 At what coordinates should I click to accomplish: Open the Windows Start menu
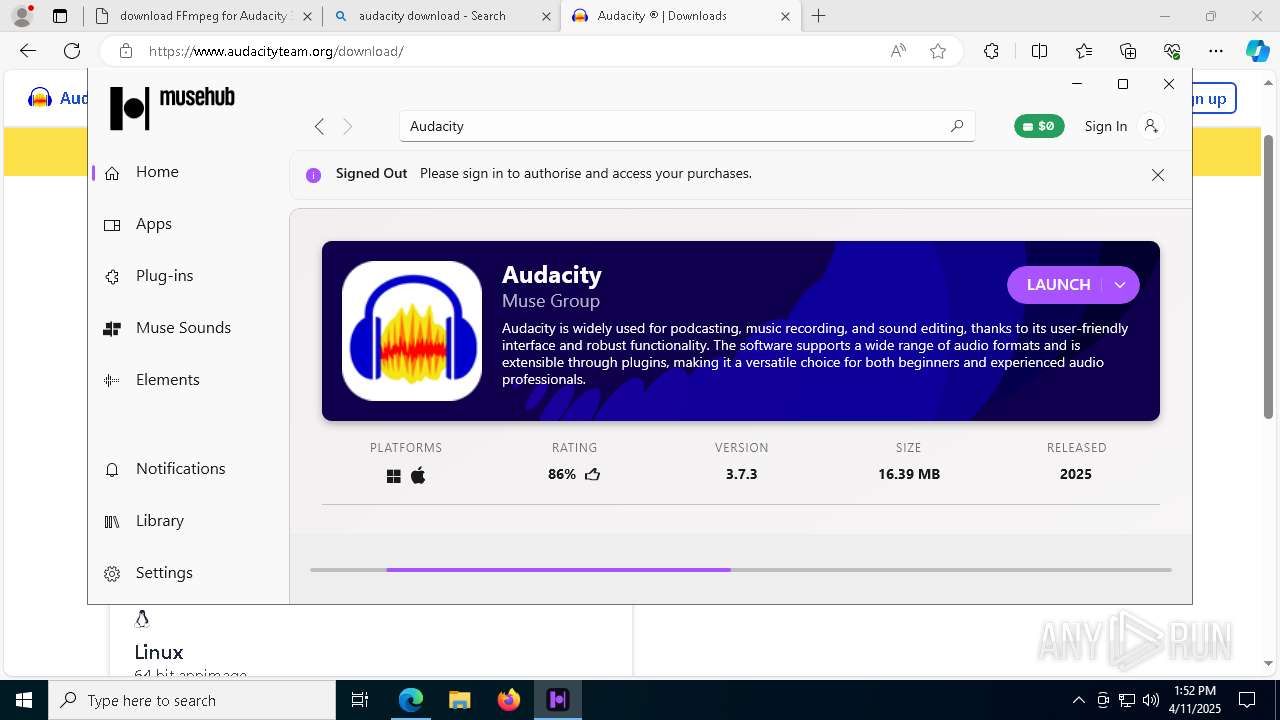[24, 700]
